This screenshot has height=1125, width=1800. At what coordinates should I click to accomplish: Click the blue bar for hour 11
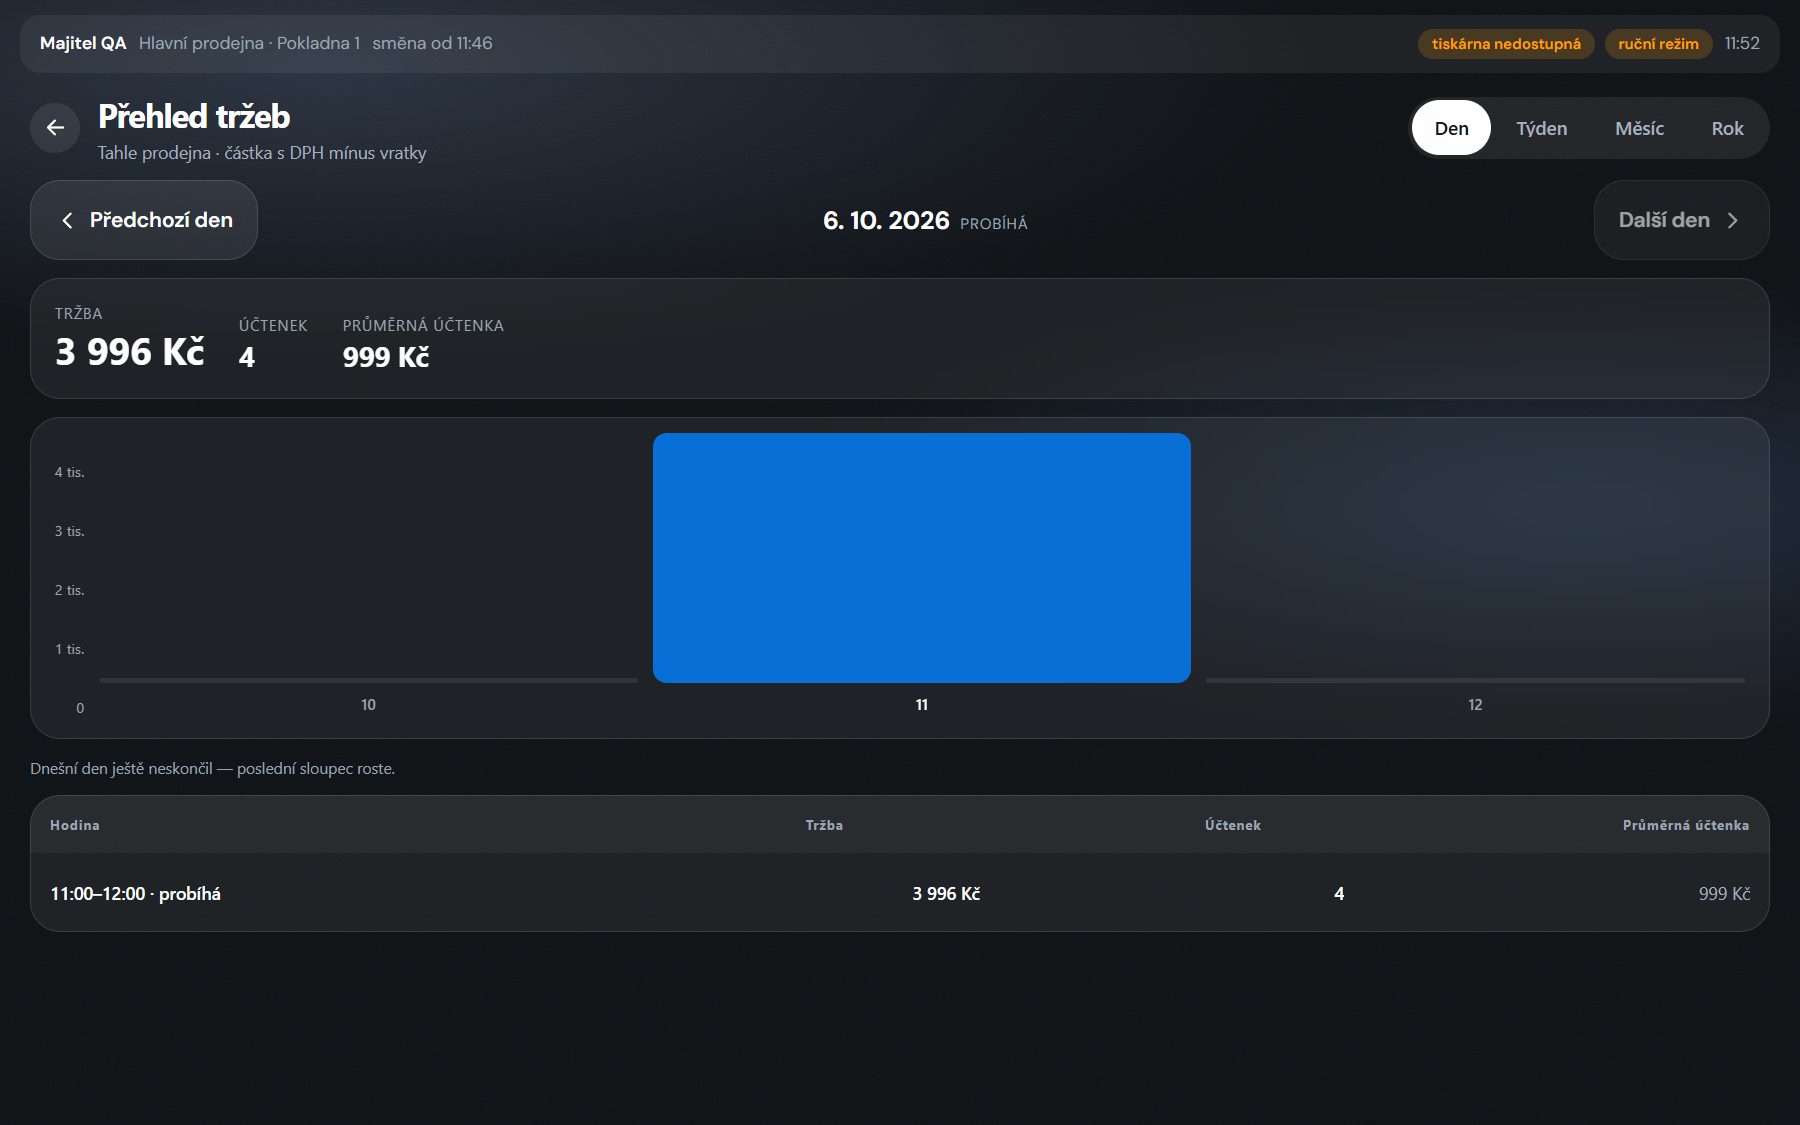coord(922,558)
